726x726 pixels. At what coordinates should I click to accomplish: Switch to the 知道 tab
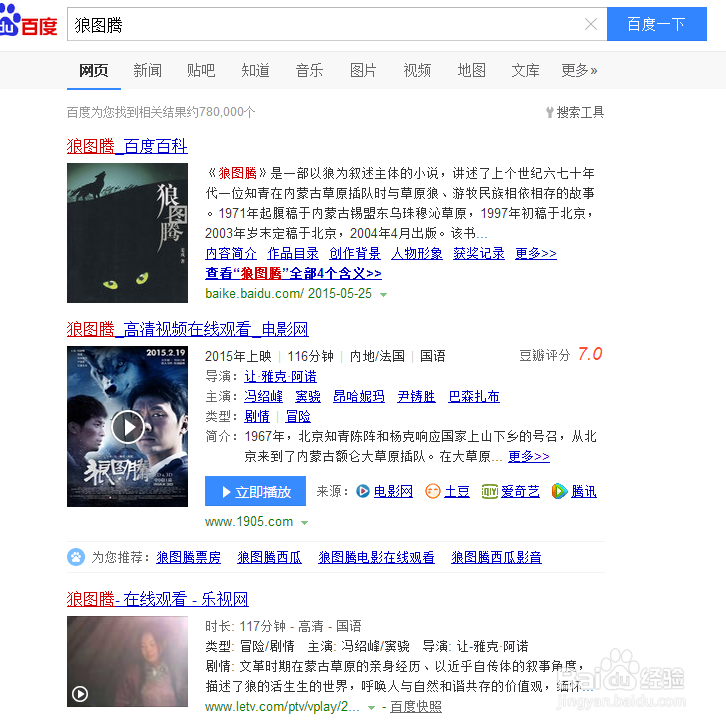255,70
